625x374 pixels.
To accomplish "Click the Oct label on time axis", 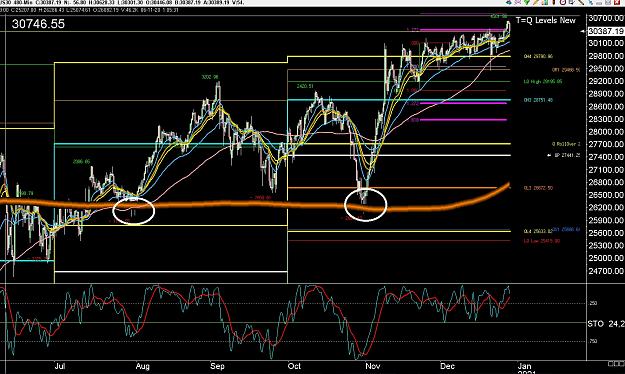I will pos(294,366).
